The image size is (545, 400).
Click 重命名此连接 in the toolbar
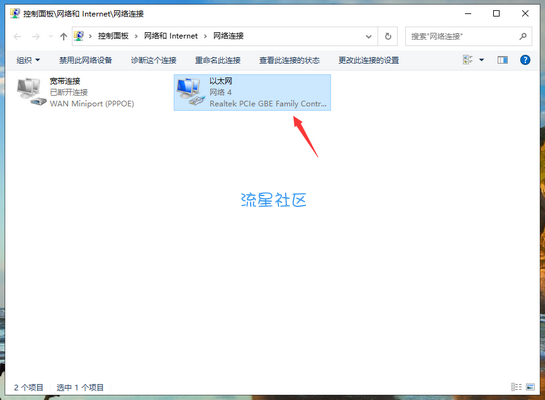218,60
